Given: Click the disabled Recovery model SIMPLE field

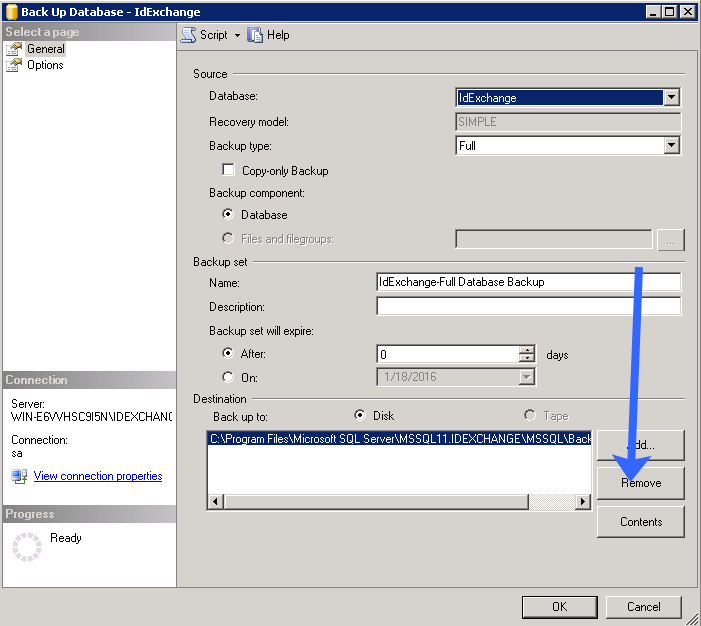Looking at the screenshot, I should (x=568, y=122).
